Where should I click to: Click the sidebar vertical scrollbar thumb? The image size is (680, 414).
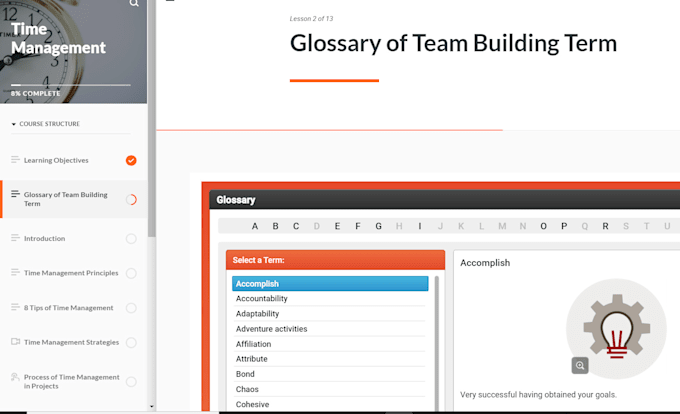pos(151,118)
